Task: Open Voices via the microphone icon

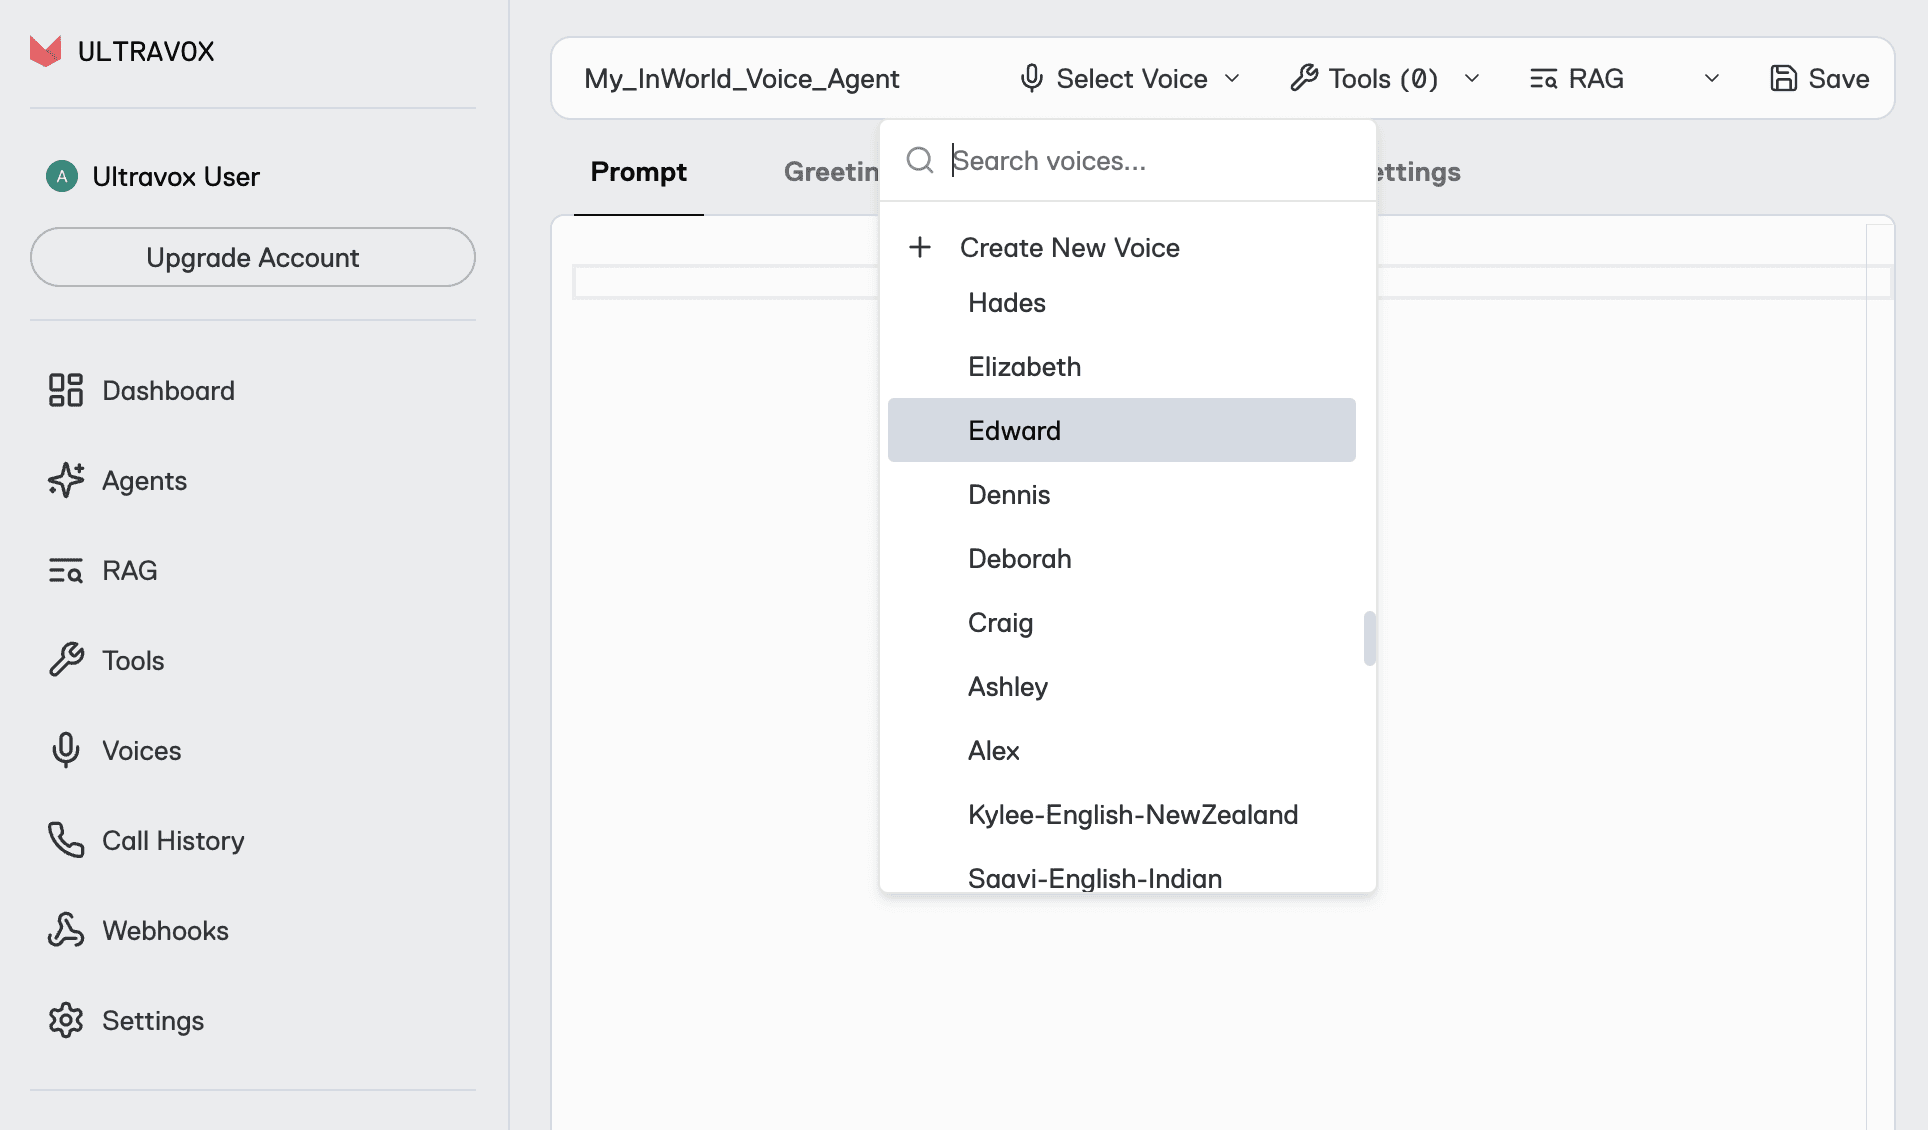Action: (x=66, y=750)
